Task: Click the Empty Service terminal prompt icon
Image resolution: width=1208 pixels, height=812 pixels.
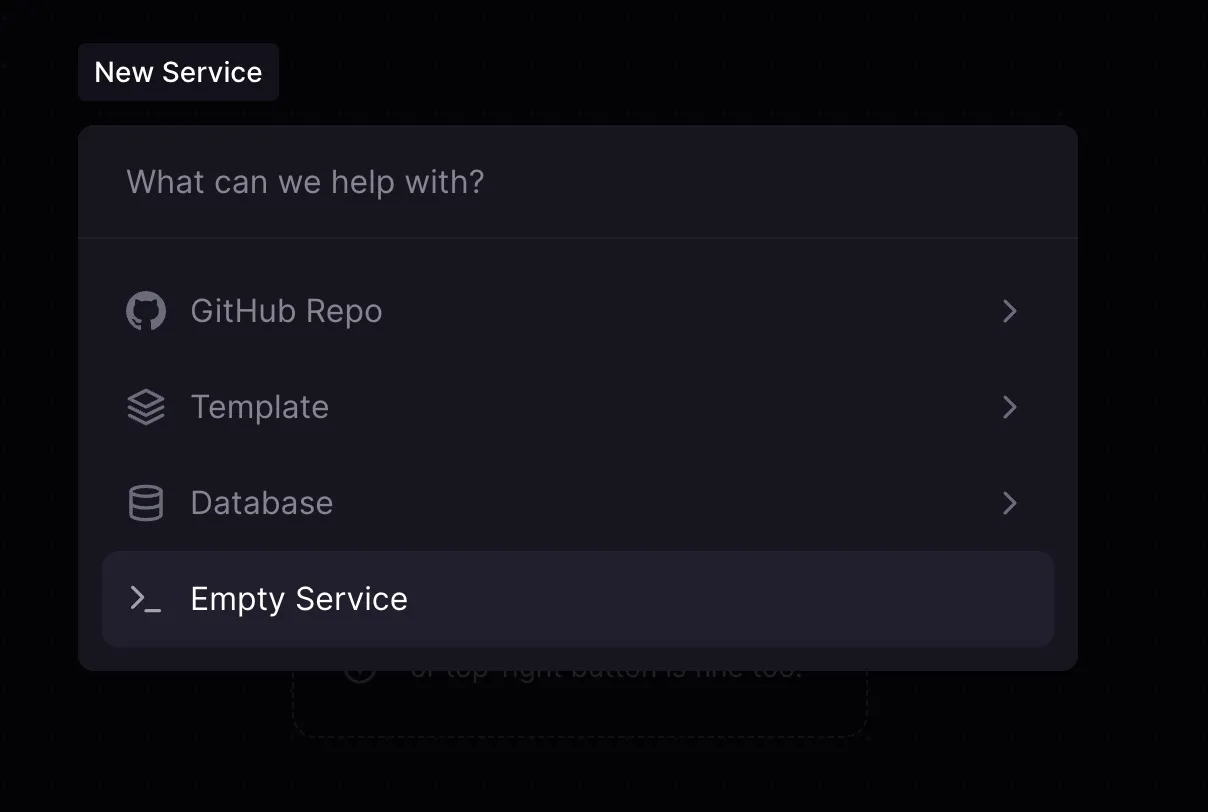Action: coord(146,599)
